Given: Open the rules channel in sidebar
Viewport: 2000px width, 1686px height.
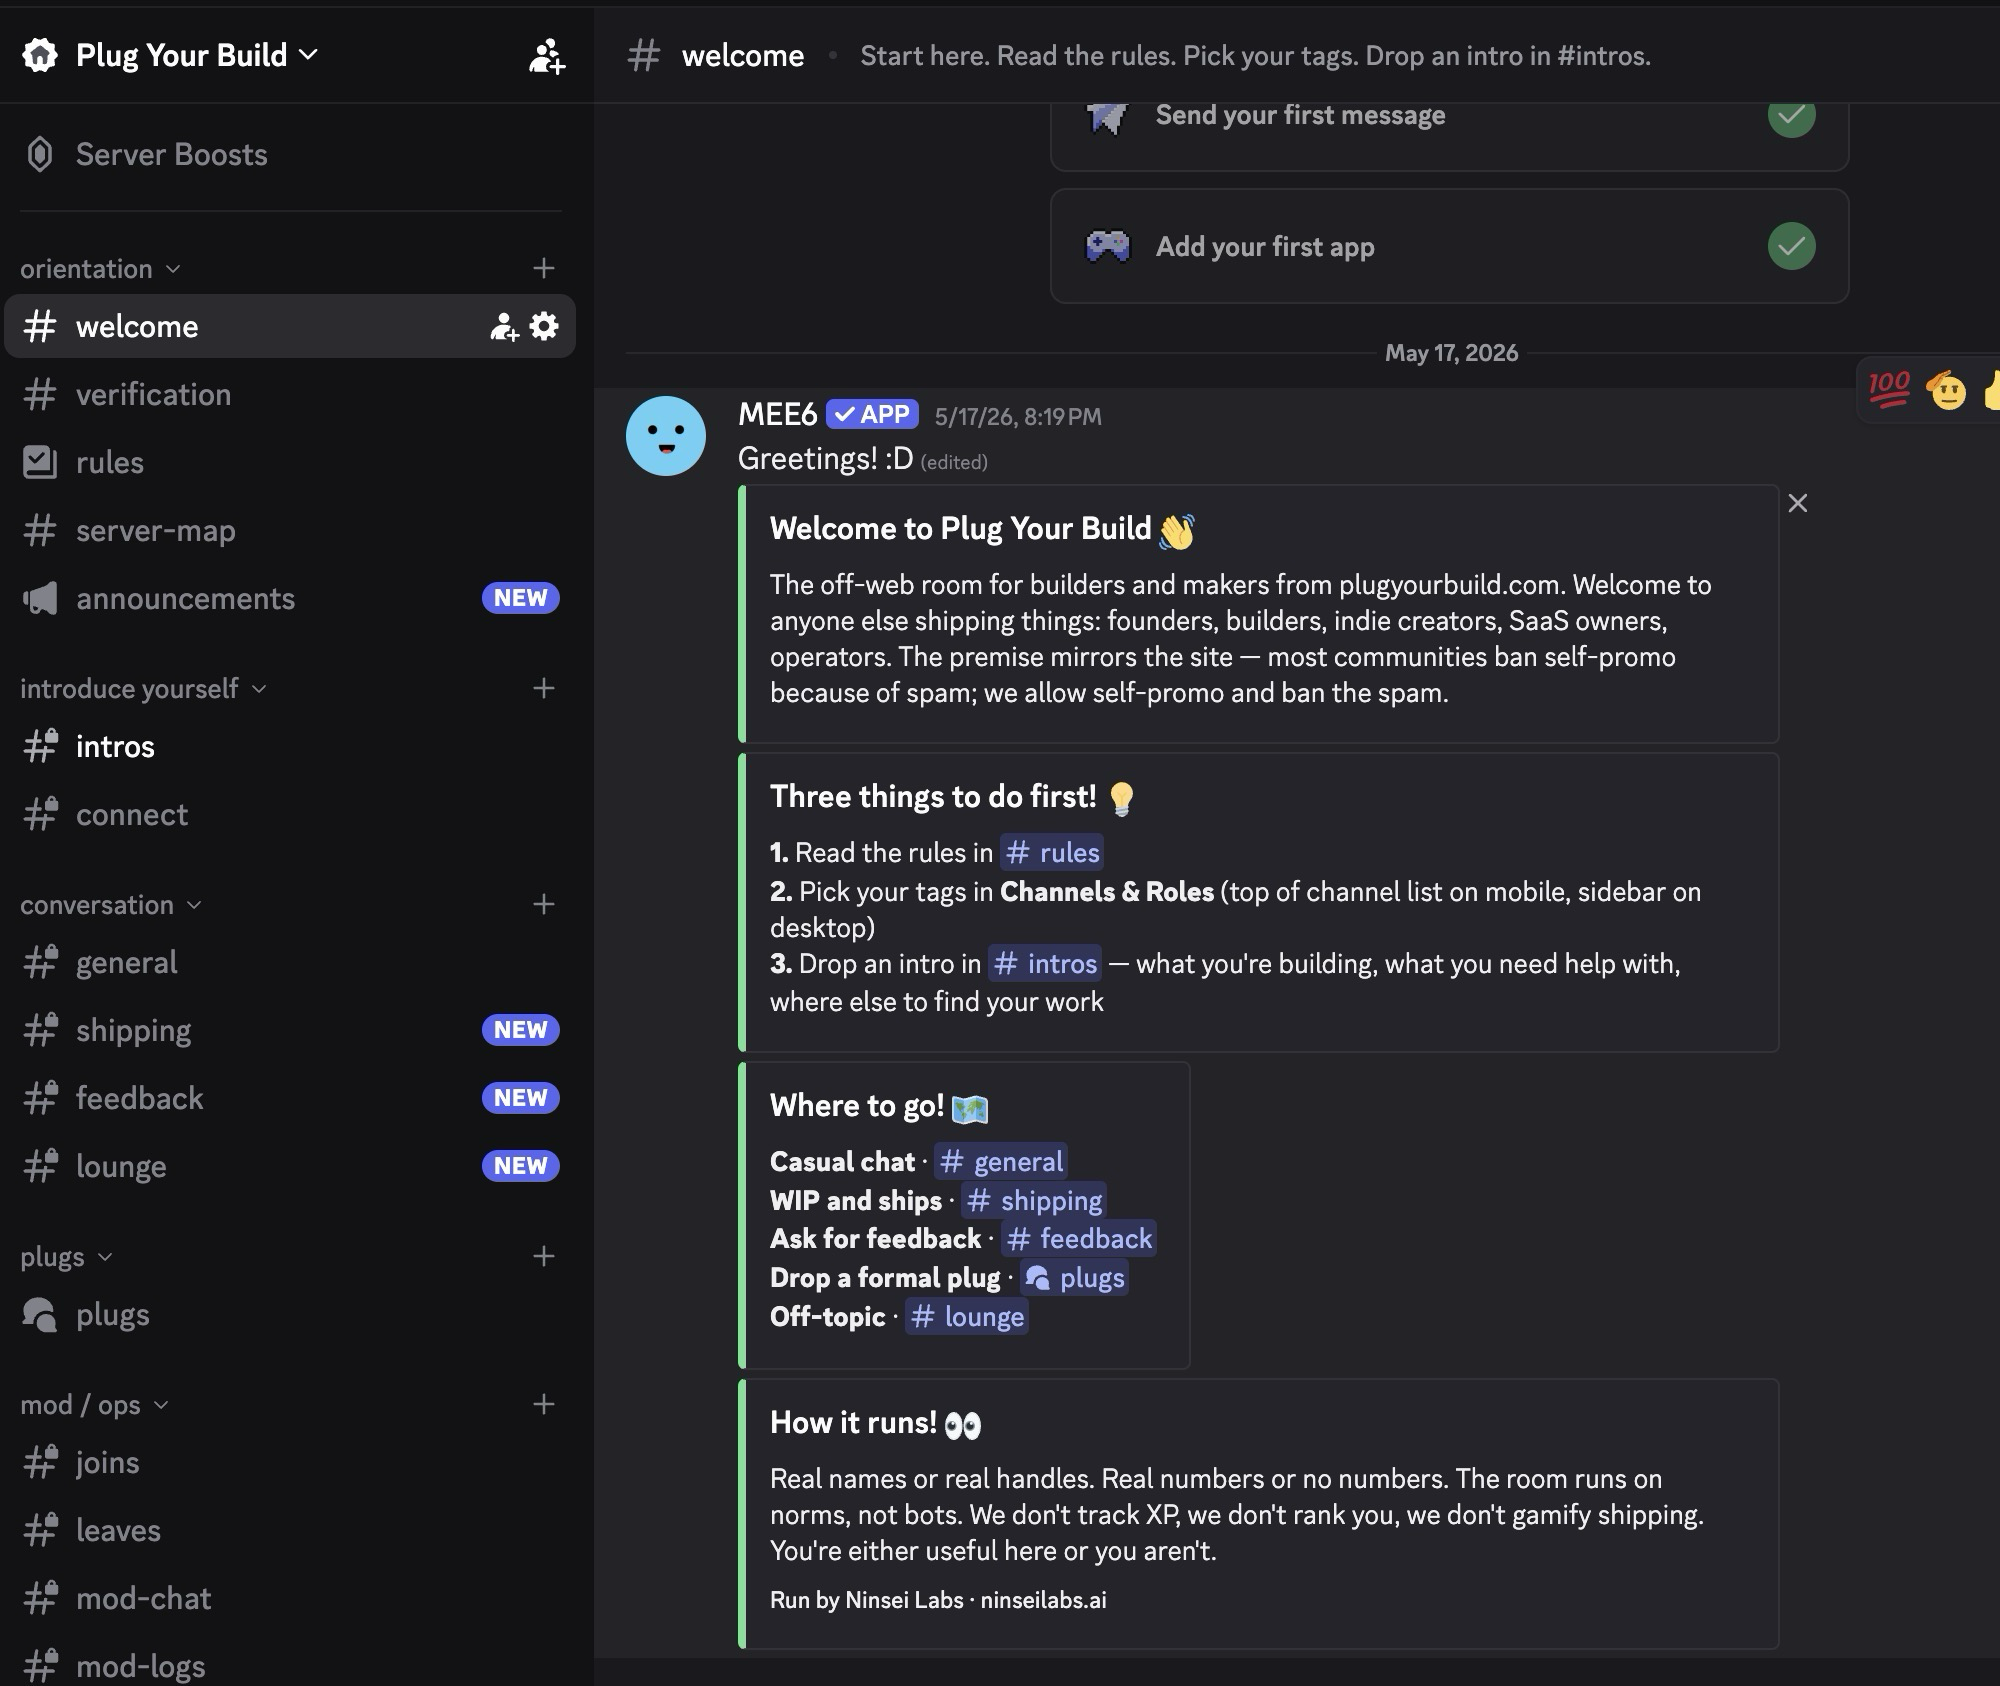Looking at the screenshot, I should pos(289,463).
